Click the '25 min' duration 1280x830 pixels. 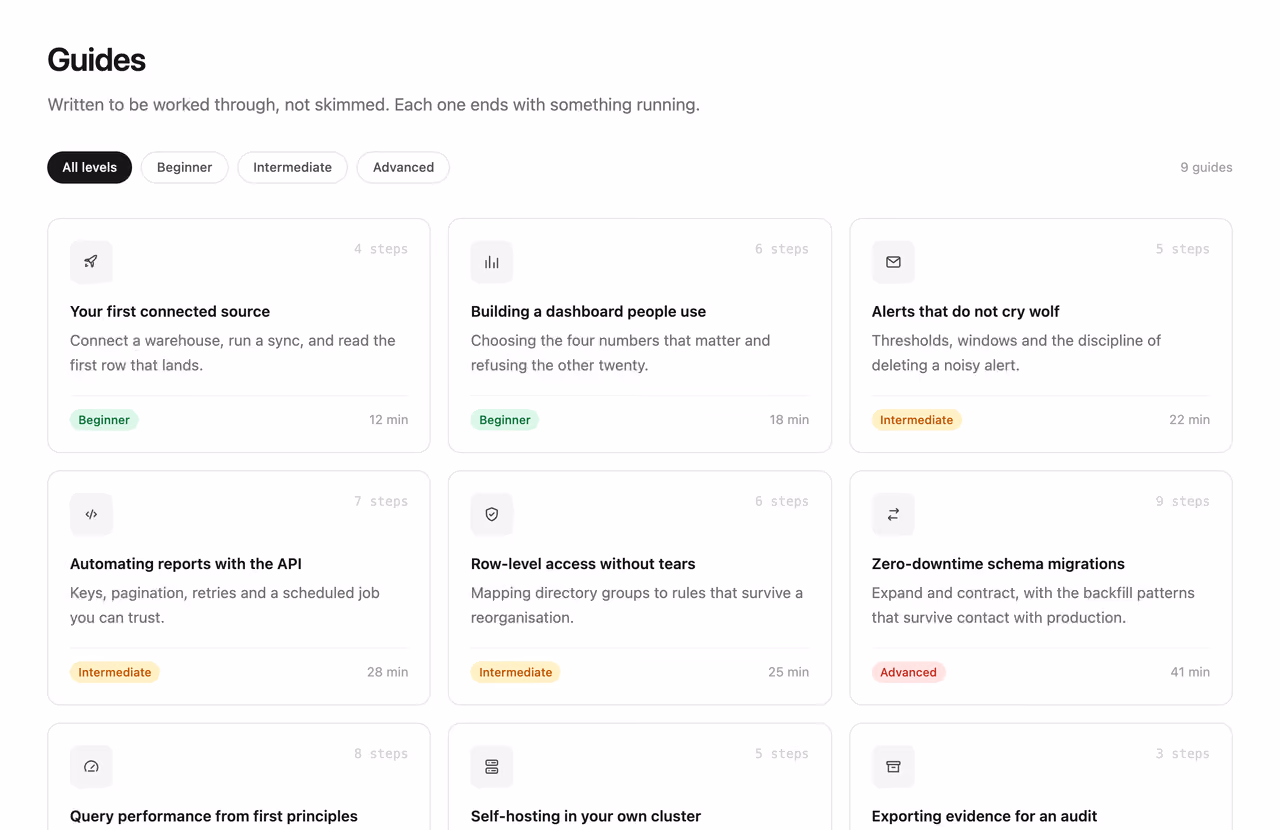[x=789, y=672]
